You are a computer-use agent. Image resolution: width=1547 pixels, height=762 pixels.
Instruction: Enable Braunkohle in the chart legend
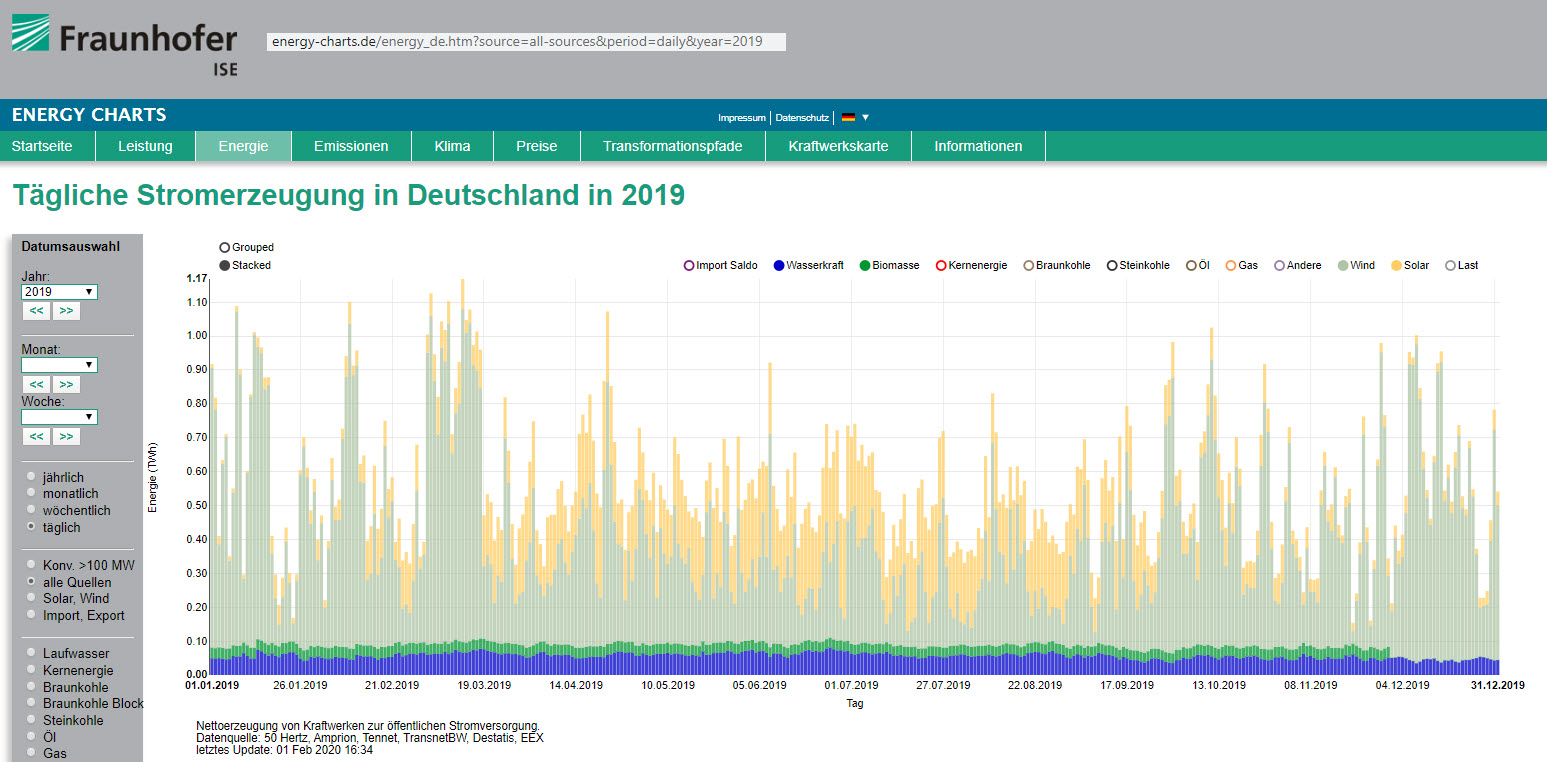[x=1028, y=266]
